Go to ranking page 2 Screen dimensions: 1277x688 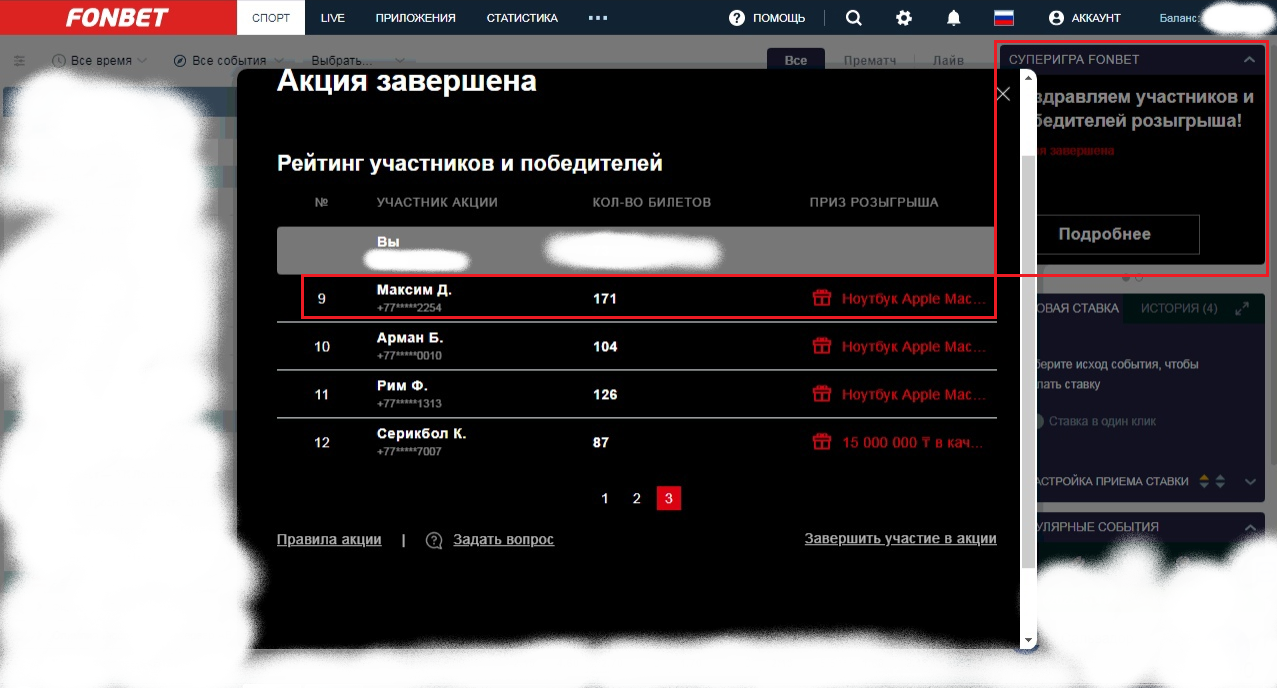tap(637, 498)
